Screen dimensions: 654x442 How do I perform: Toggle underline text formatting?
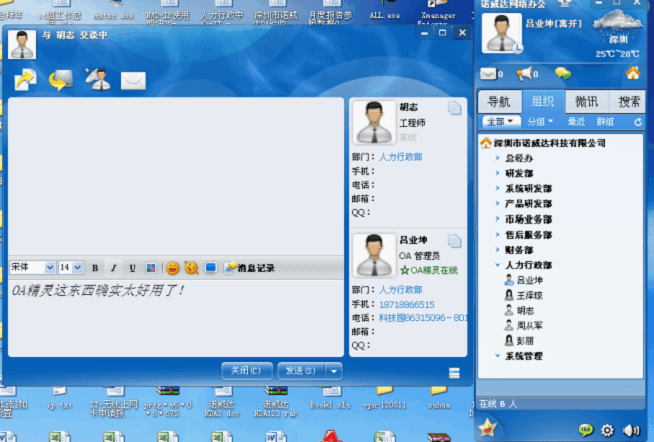coord(132,268)
